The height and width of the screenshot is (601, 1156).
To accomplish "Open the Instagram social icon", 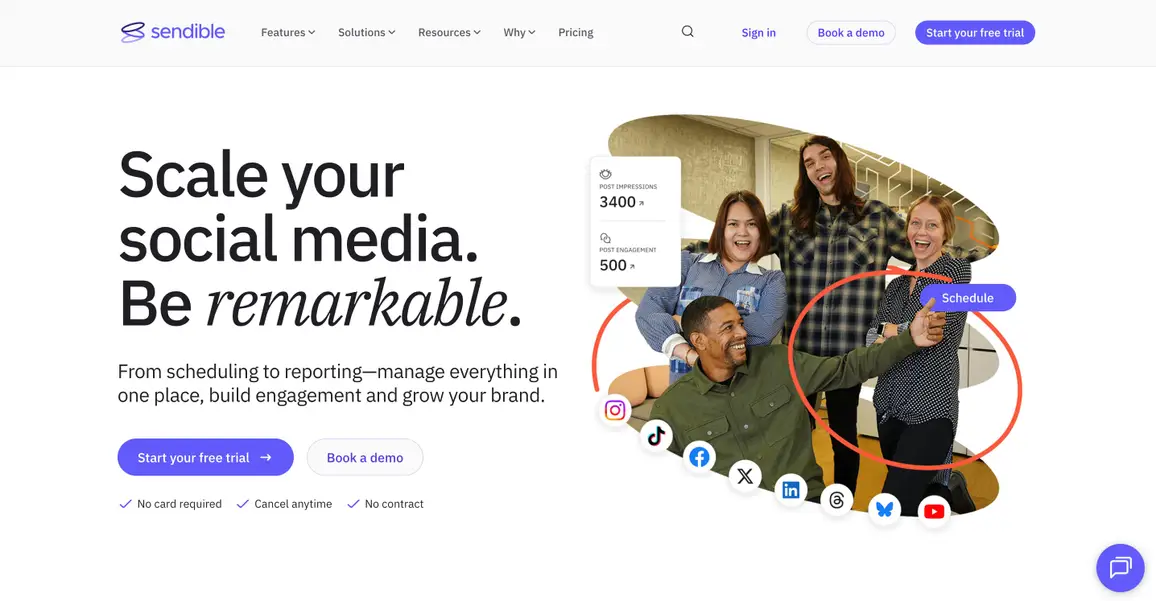I will pyautogui.click(x=614, y=410).
